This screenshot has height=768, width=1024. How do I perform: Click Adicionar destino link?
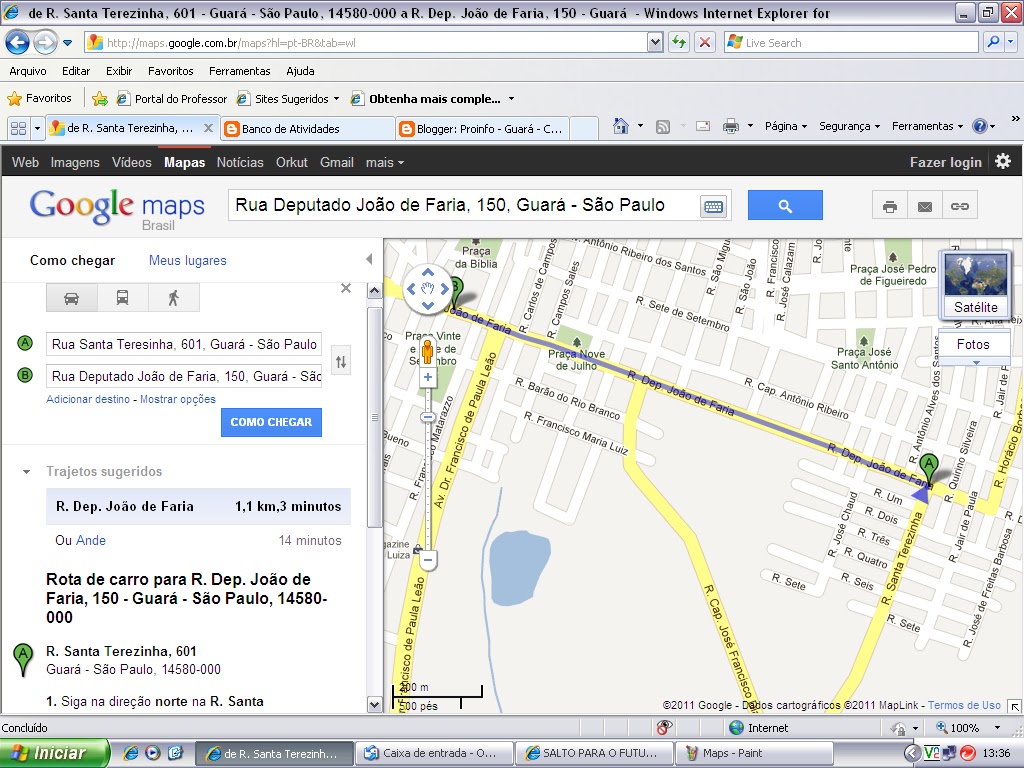[x=88, y=399]
